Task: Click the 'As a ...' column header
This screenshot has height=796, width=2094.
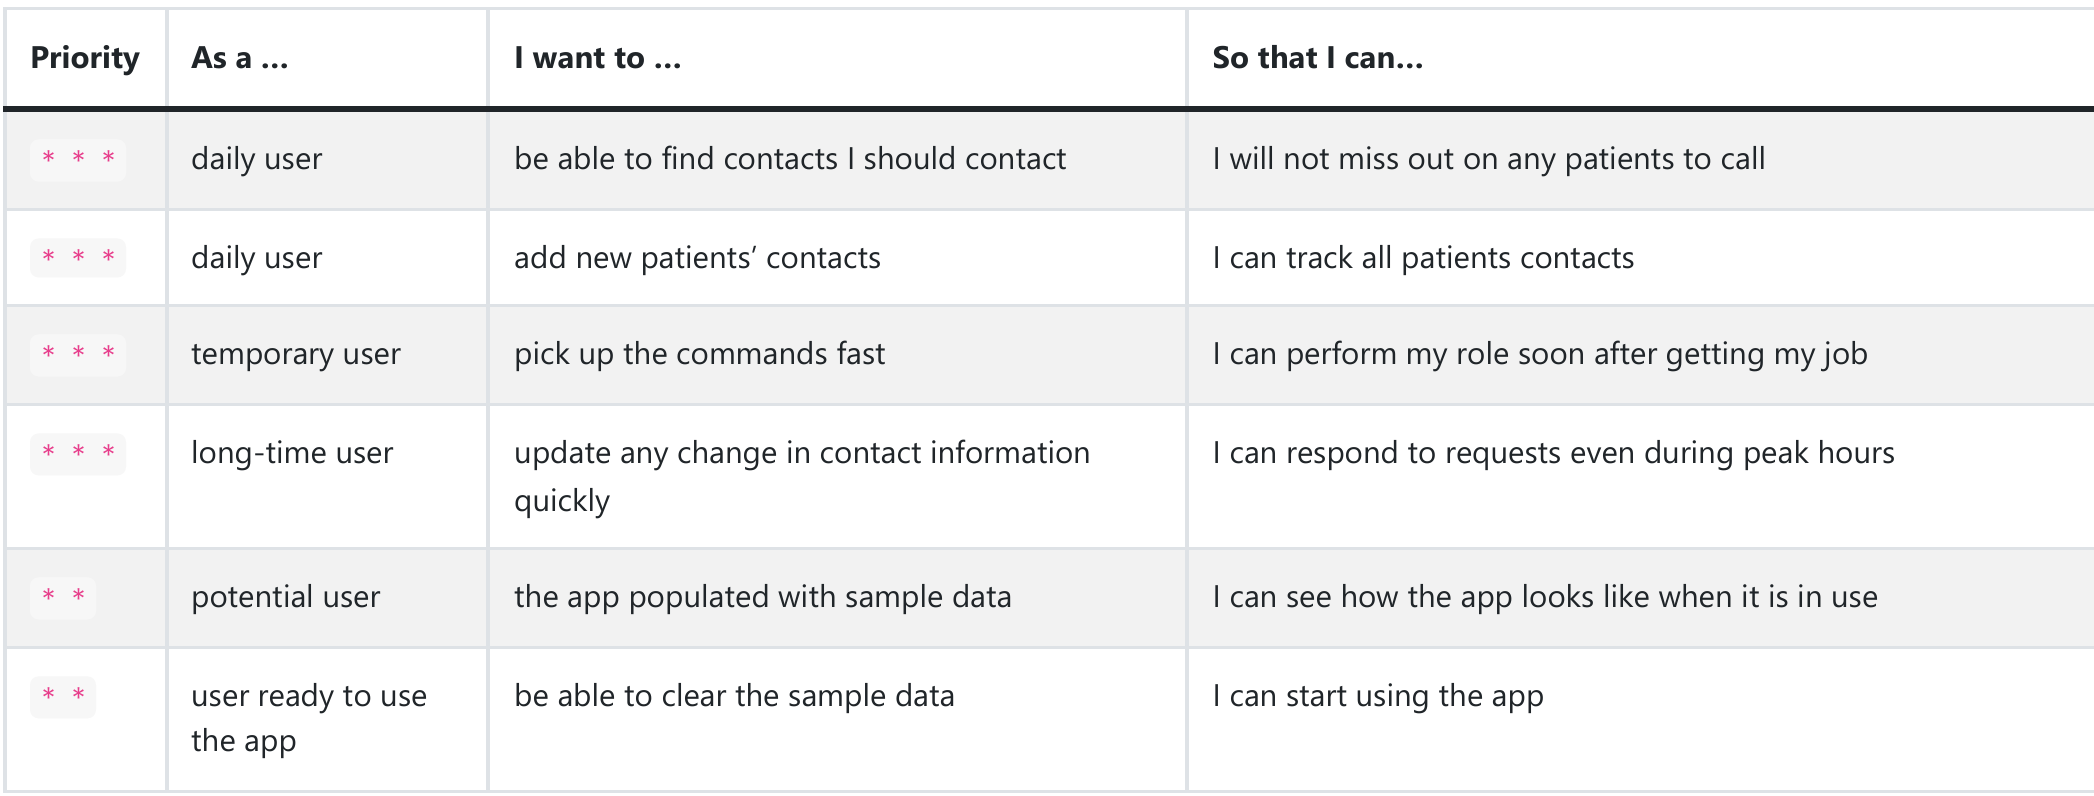Action: point(240,58)
